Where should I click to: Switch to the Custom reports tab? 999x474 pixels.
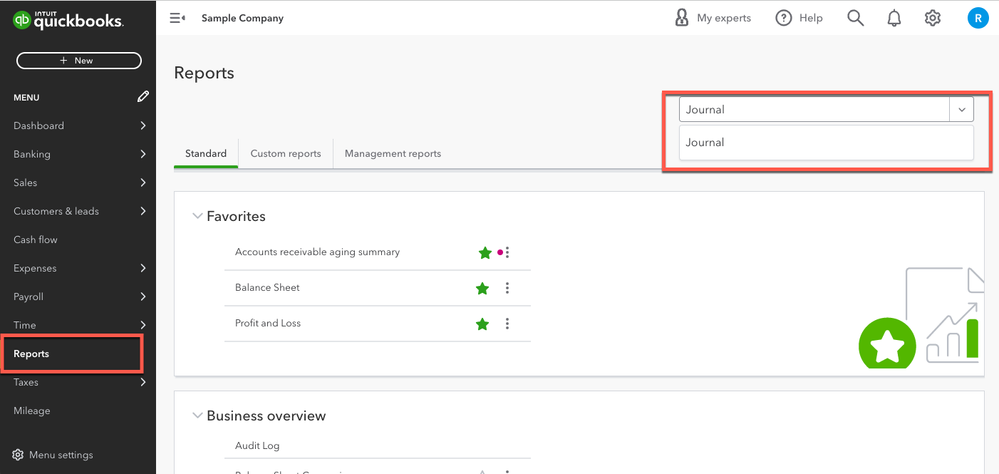pyautogui.click(x=286, y=154)
